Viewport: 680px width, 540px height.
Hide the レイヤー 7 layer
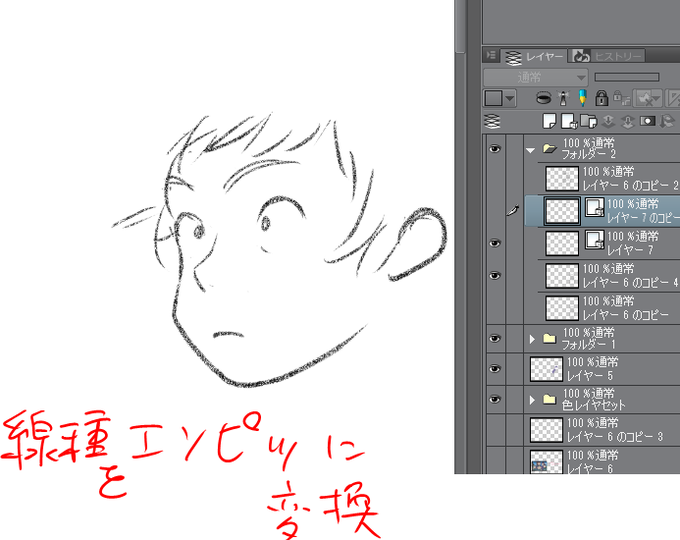495,243
